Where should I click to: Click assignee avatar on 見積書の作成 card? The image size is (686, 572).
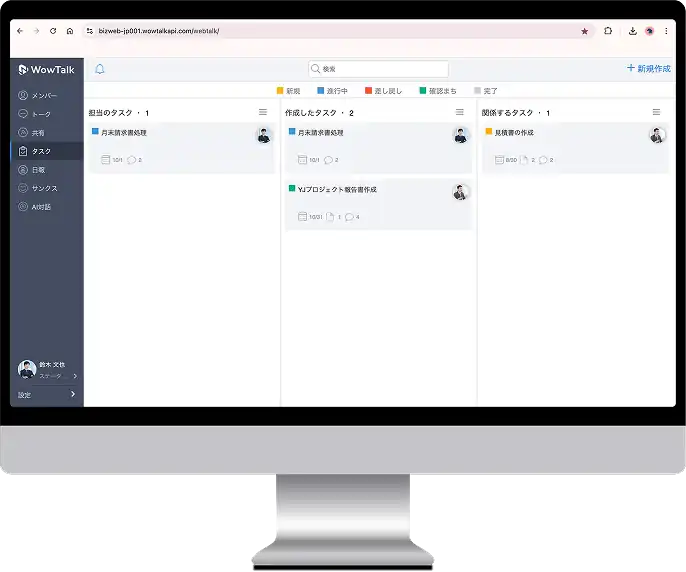pyautogui.click(x=657, y=135)
